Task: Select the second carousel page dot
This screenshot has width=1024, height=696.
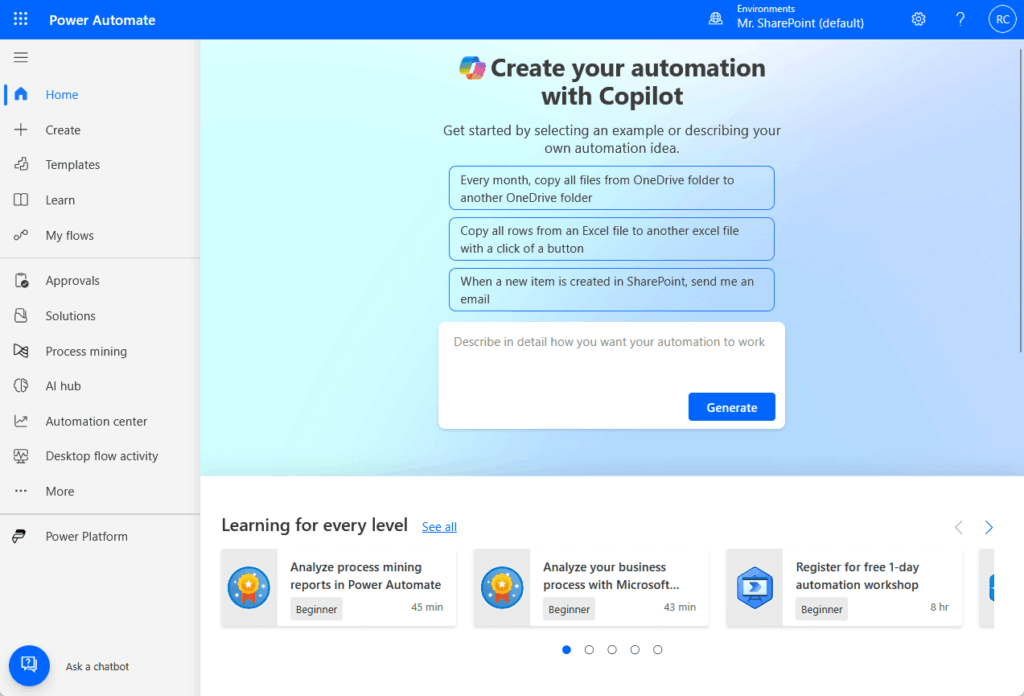Action: click(x=589, y=650)
